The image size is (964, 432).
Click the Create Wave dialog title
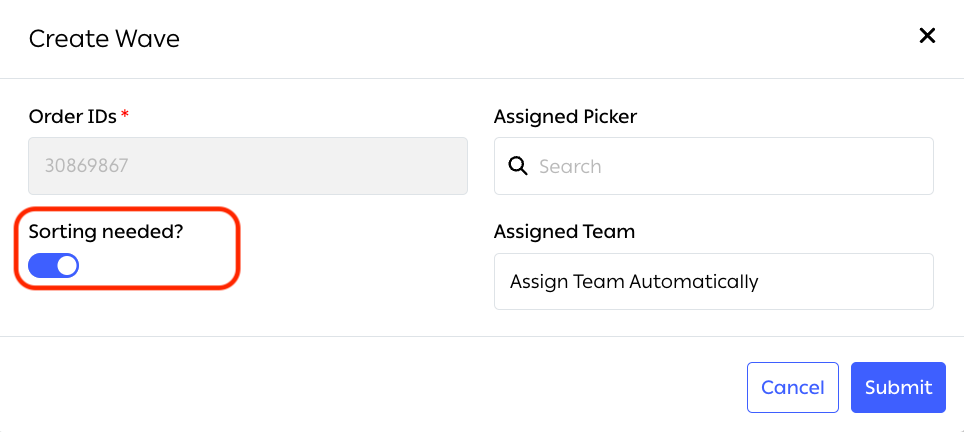point(104,39)
